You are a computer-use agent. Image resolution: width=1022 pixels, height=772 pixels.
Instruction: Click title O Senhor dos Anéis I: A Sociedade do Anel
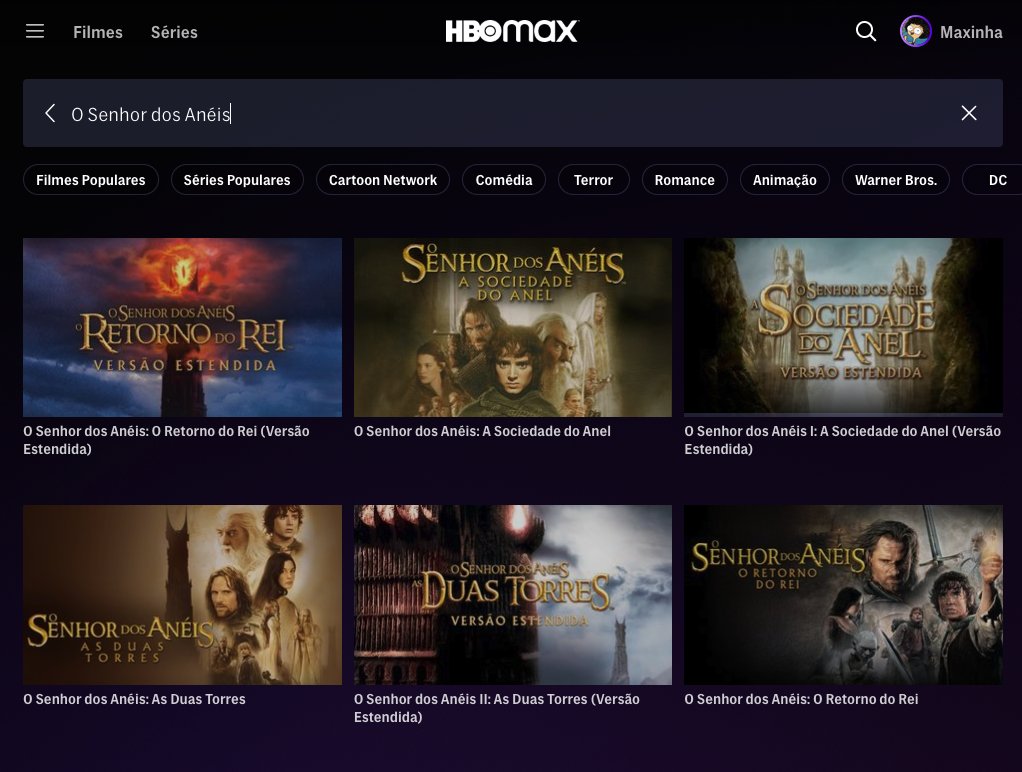(843, 440)
